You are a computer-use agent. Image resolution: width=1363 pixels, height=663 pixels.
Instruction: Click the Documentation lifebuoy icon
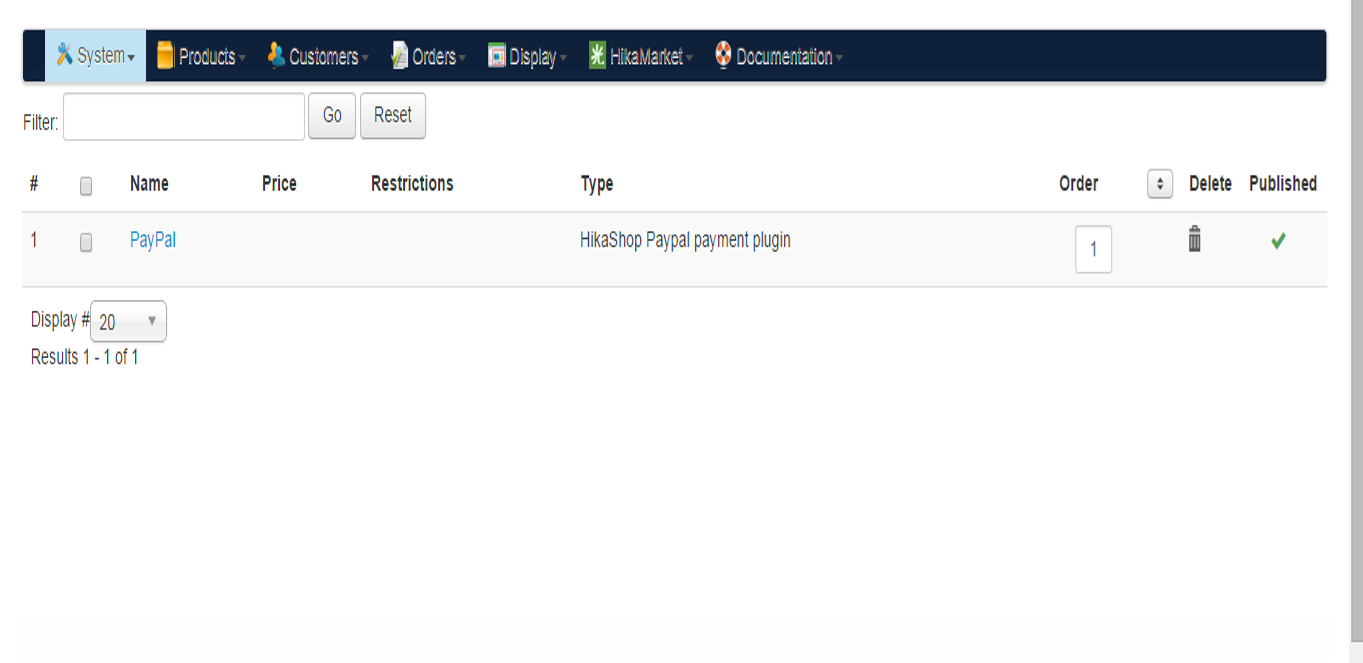click(723, 55)
